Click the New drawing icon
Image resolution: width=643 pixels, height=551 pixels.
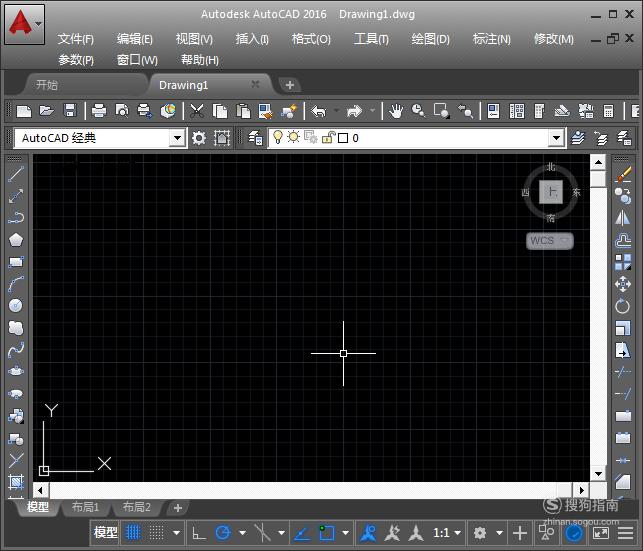coord(23,111)
